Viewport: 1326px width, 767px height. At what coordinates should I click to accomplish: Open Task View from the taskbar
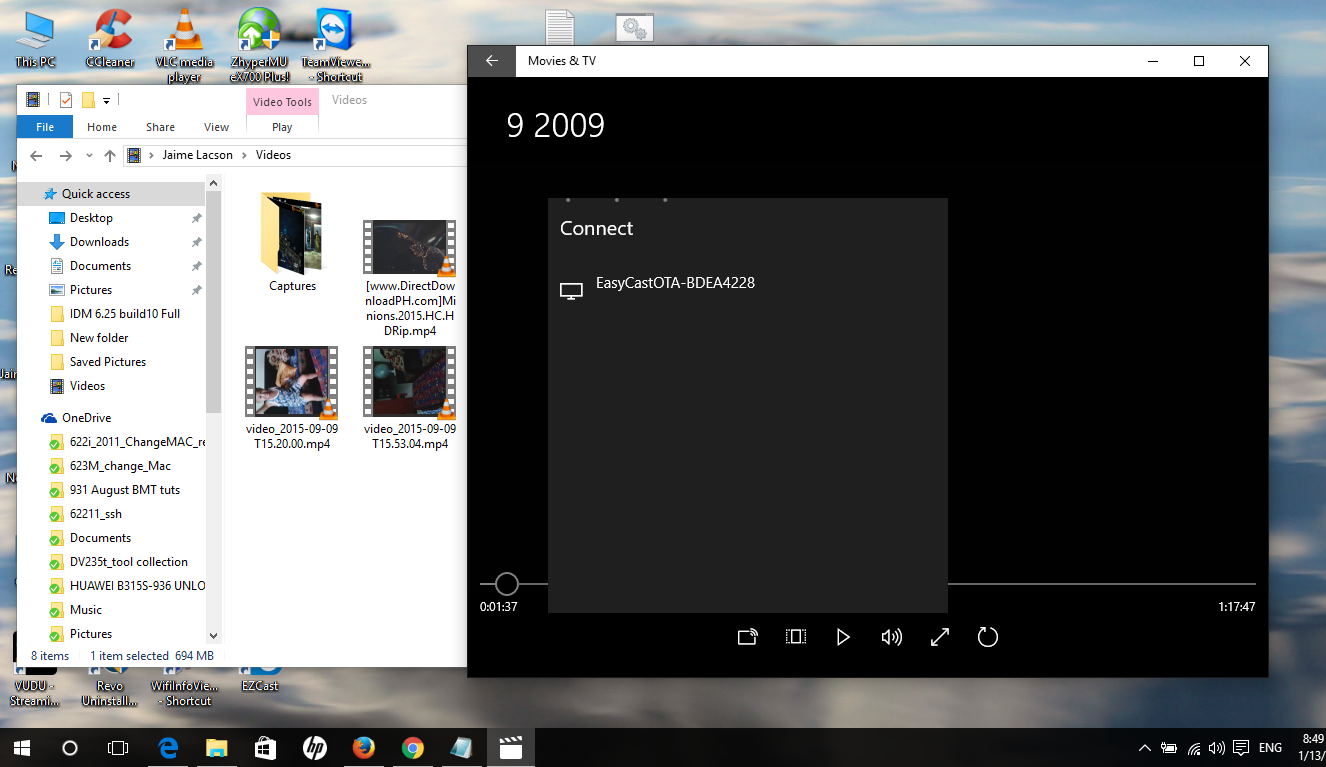118,747
